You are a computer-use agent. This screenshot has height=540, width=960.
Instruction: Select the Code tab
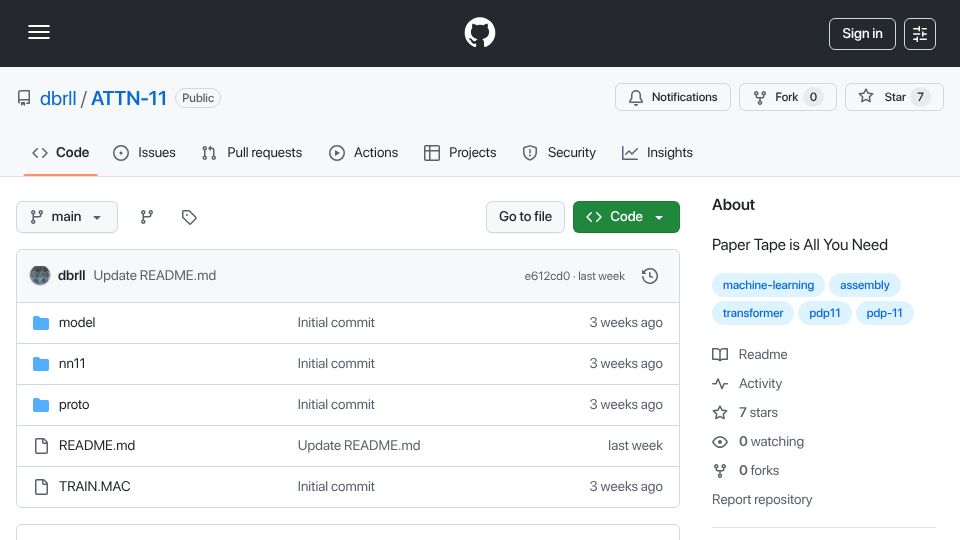(61, 152)
